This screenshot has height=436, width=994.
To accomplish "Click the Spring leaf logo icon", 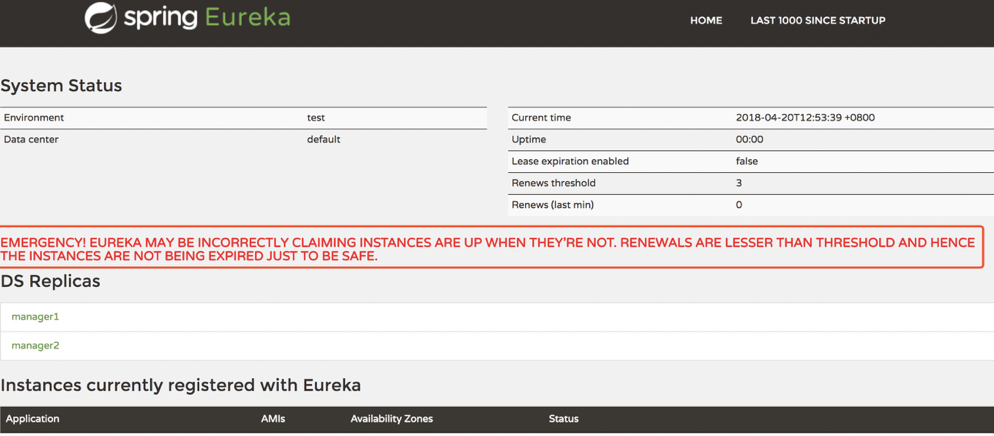I will 101,18.
